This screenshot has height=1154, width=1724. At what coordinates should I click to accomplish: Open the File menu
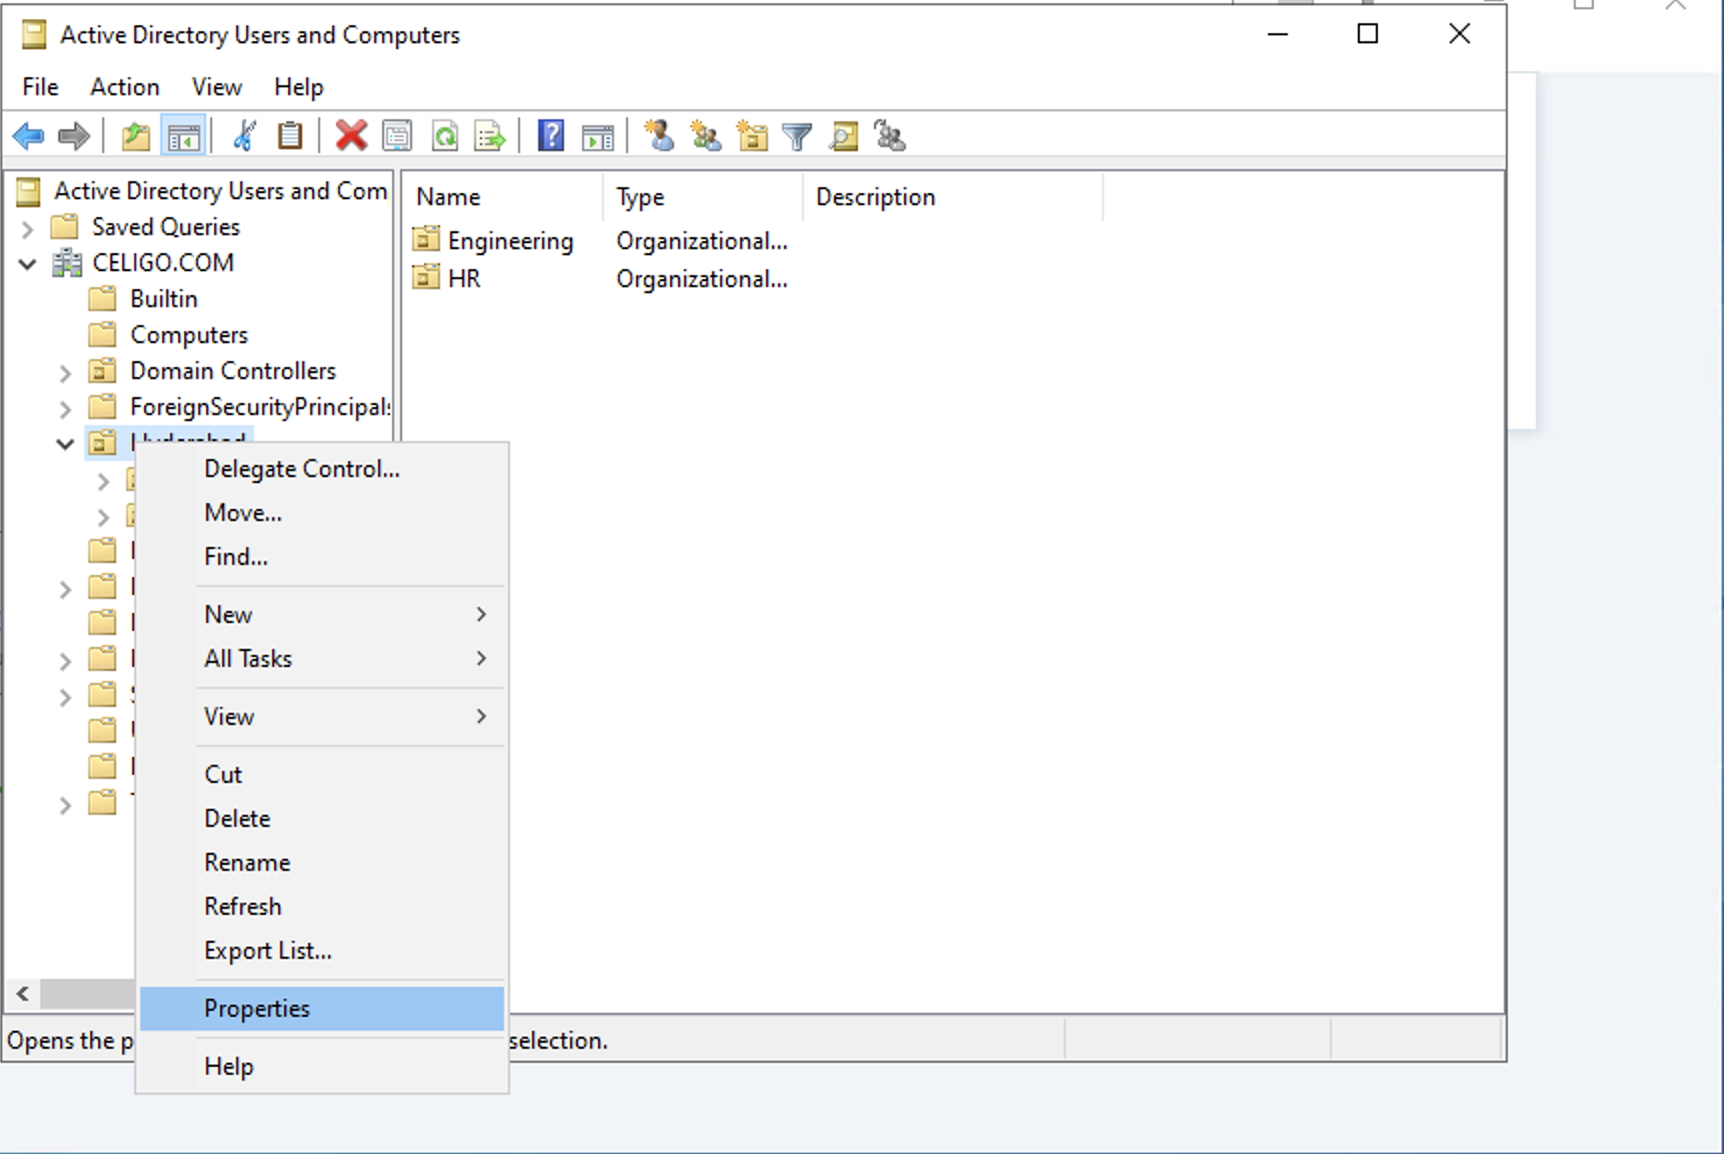40,87
